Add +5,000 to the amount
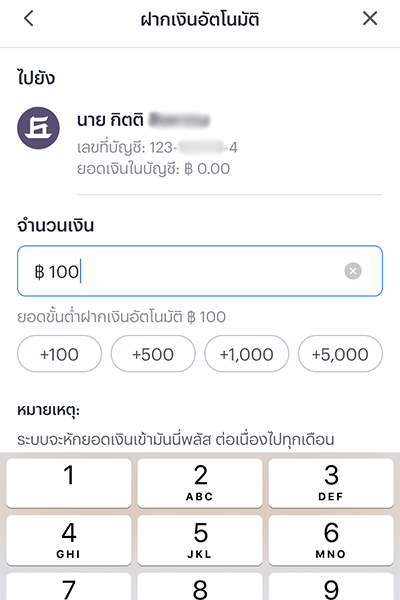This screenshot has height=600, width=400. tap(340, 354)
